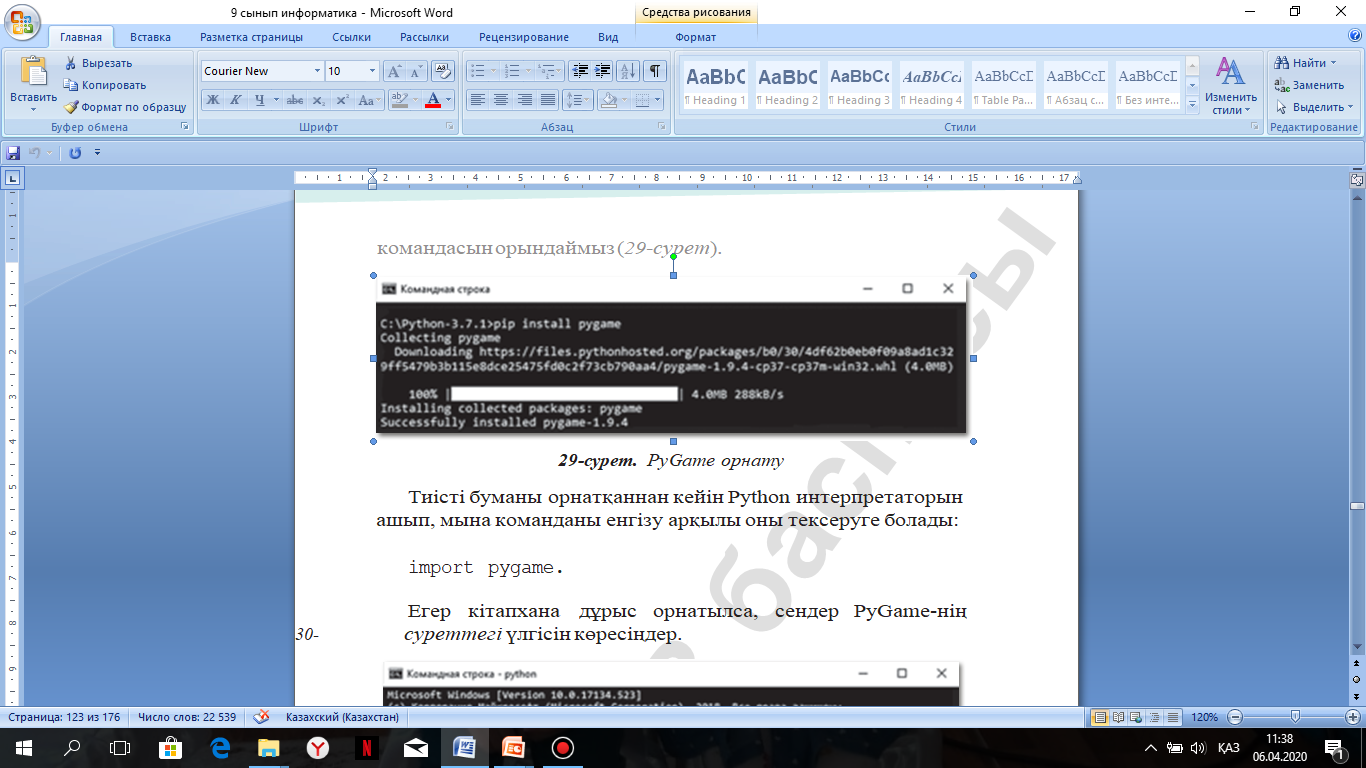Open the Рецензирование tab
This screenshot has height=768, width=1366.
pyautogui.click(x=524, y=37)
